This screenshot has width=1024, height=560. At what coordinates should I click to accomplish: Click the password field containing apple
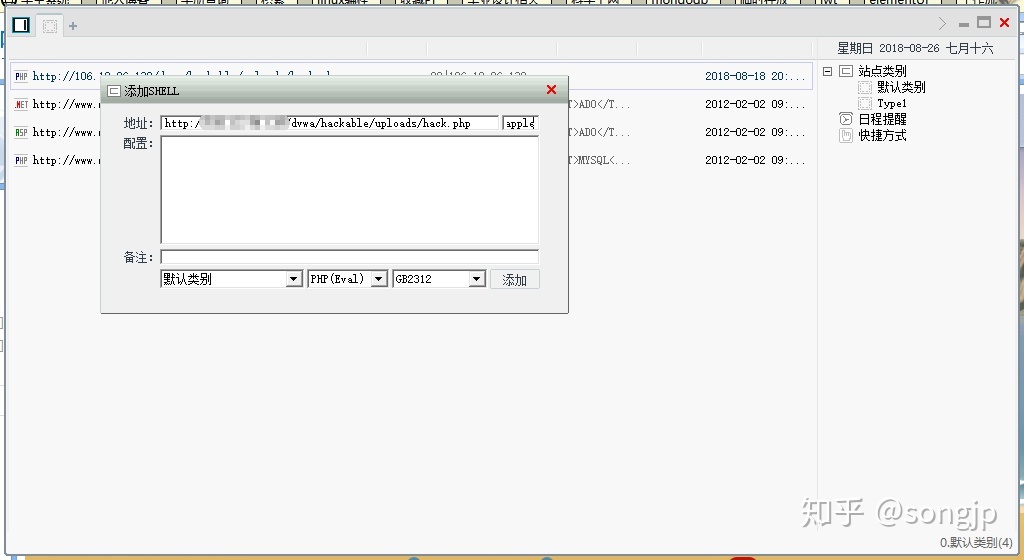point(520,124)
